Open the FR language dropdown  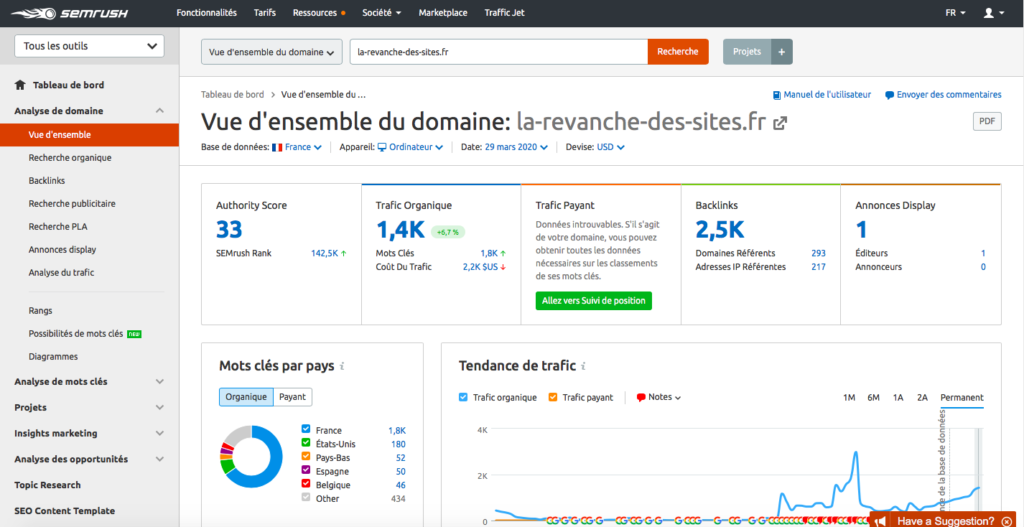point(955,12)
